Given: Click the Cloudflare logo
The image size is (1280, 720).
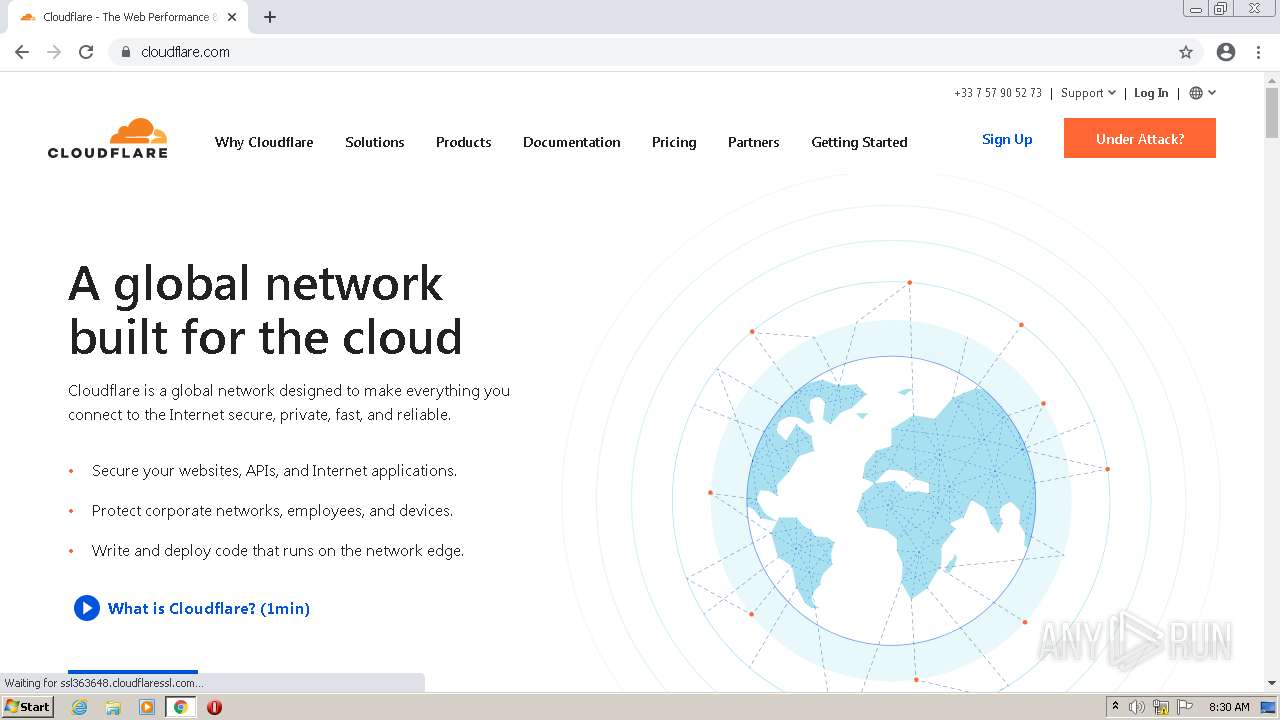Looking at the screenshot, I should coord(108,138).
